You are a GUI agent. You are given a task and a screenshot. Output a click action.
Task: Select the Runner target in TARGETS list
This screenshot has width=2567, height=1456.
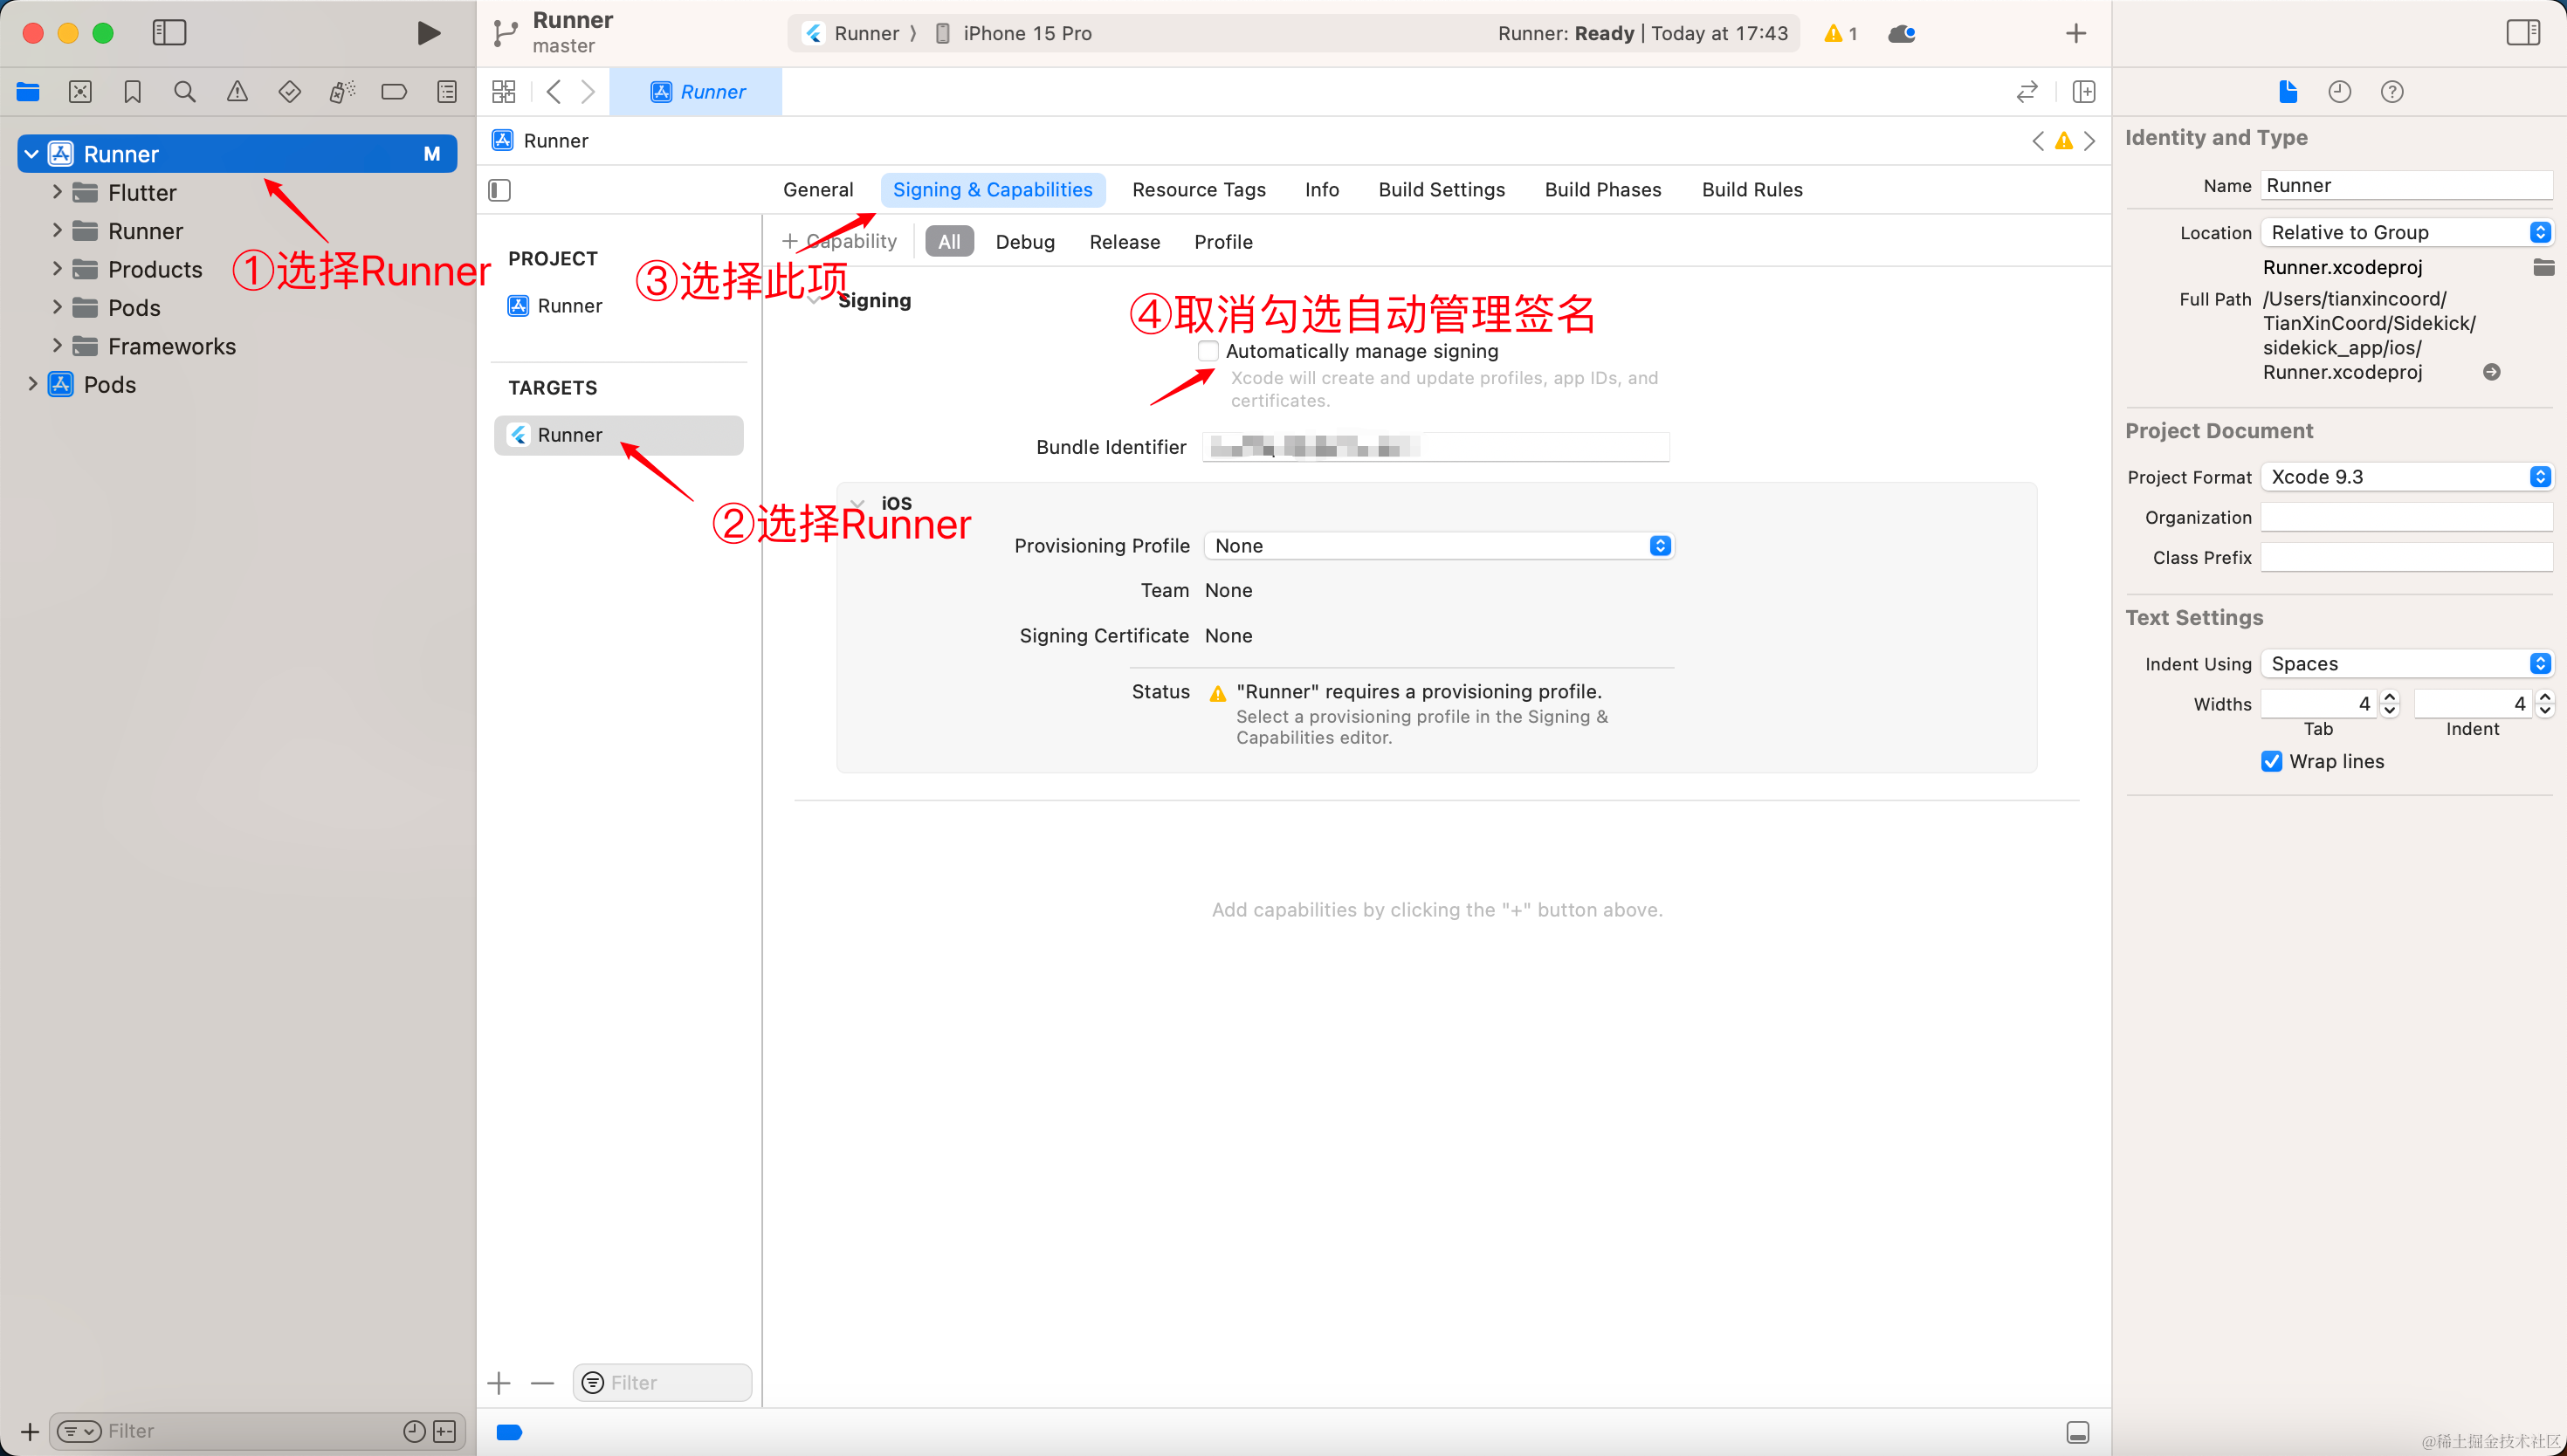tap(570, 435)
